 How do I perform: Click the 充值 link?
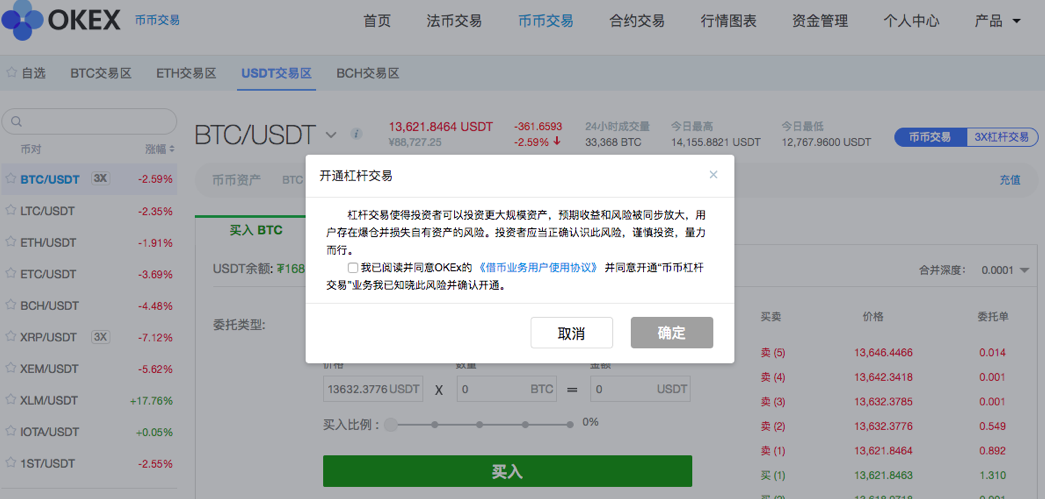pos(1010,179)
